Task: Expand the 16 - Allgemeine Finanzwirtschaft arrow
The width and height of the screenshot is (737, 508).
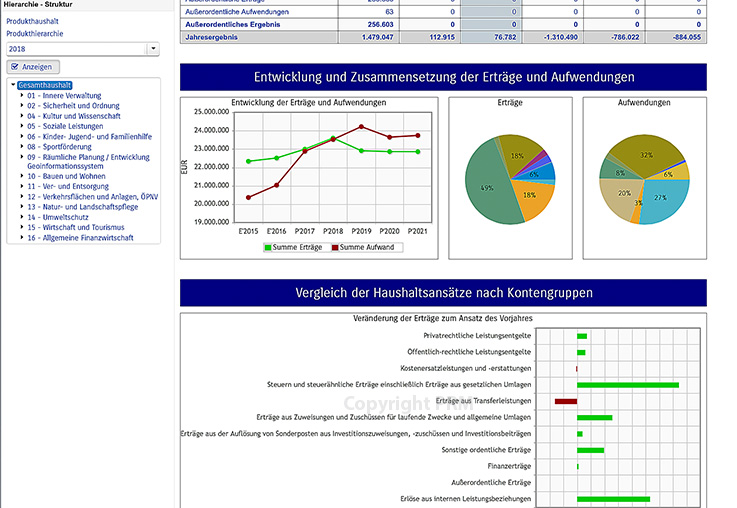Action: point(22,238)
